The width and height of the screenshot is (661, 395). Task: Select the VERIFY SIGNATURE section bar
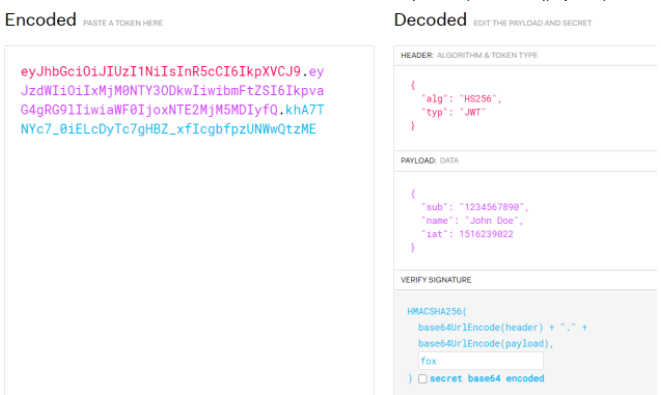525,280
